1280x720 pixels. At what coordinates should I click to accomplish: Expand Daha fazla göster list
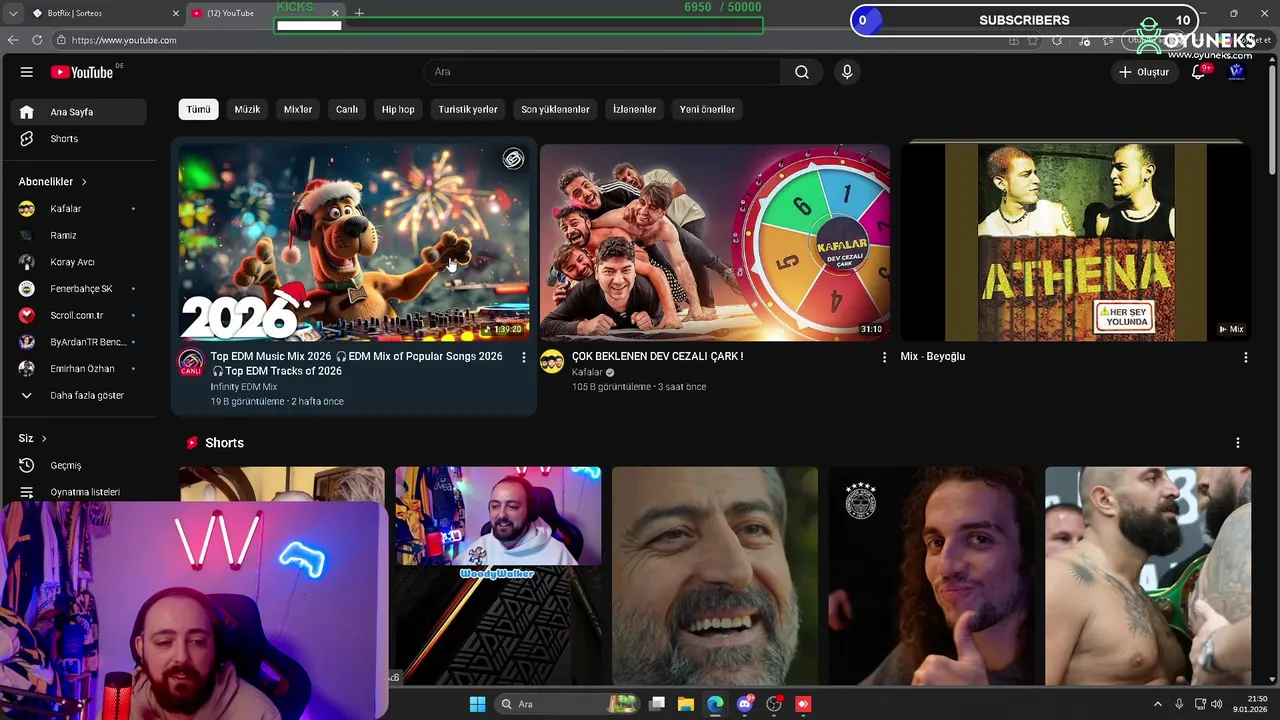pos(79,395)
